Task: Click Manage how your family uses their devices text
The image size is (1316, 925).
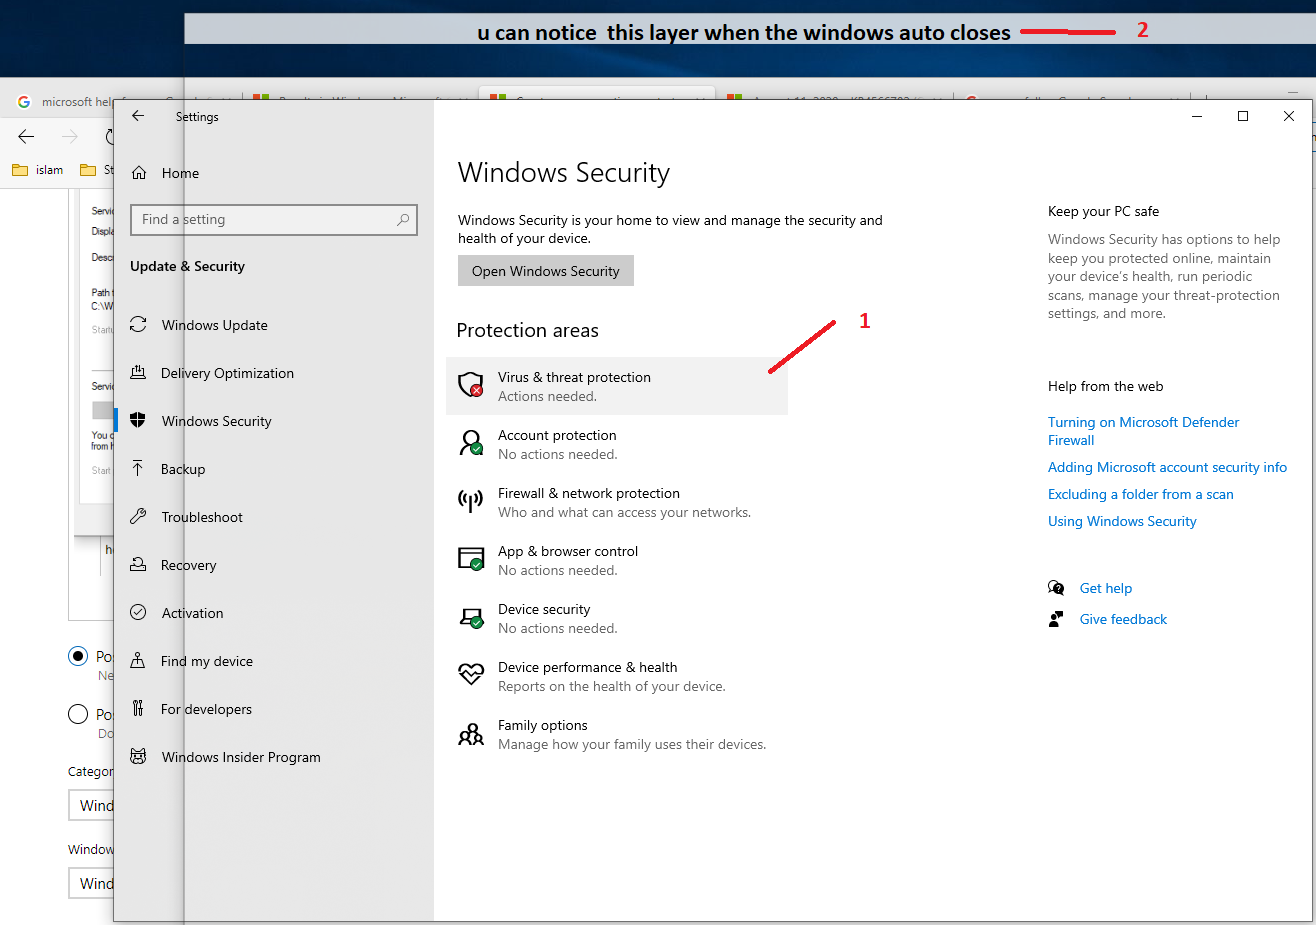Action: click(632, 744)
